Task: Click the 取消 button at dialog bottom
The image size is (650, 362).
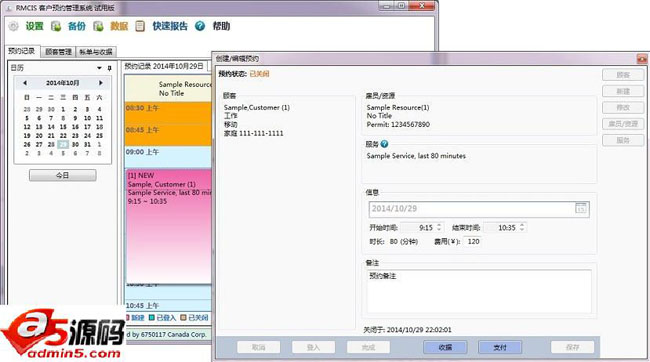Action: pyautogui.click(x=259, y=347)
